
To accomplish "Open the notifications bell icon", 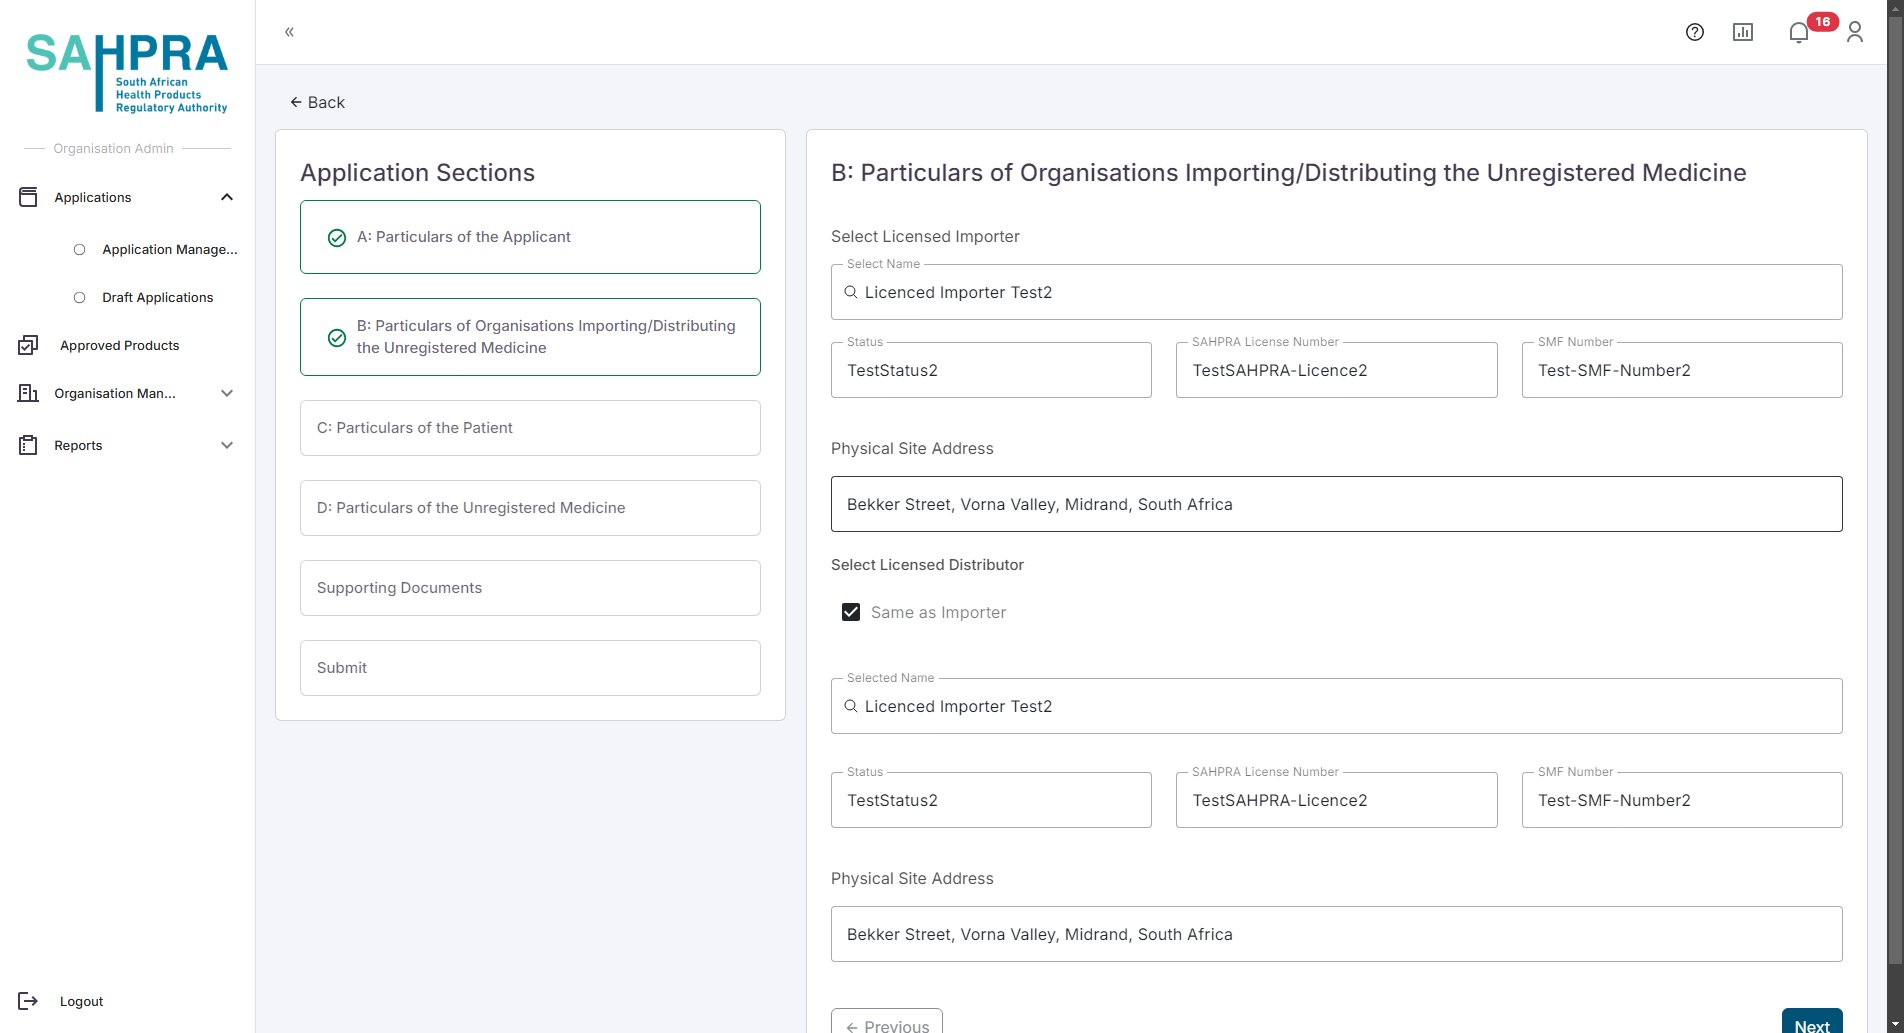I will (x=1798, y=32).
